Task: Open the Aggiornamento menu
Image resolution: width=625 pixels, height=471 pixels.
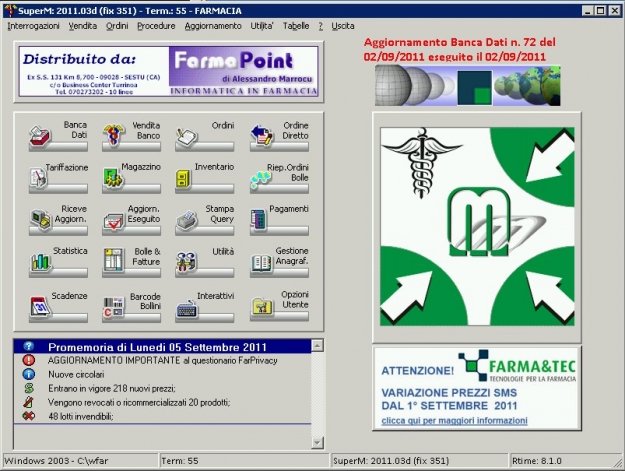Action: 213,26
